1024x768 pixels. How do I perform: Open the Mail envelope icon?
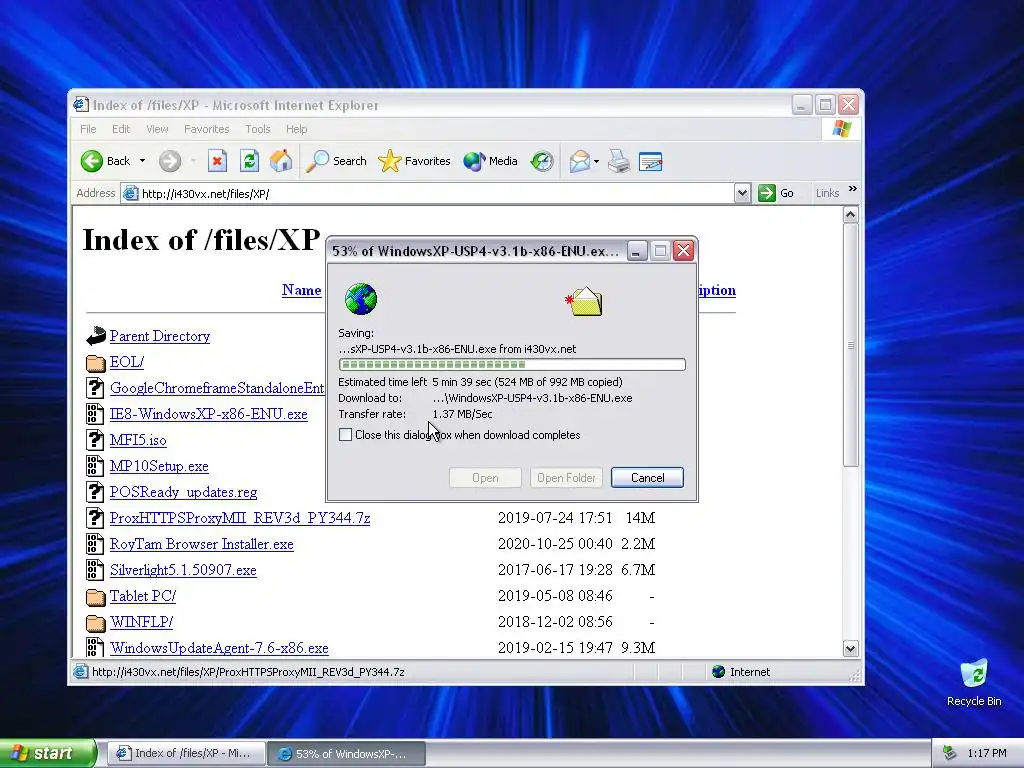pos(579,161)
